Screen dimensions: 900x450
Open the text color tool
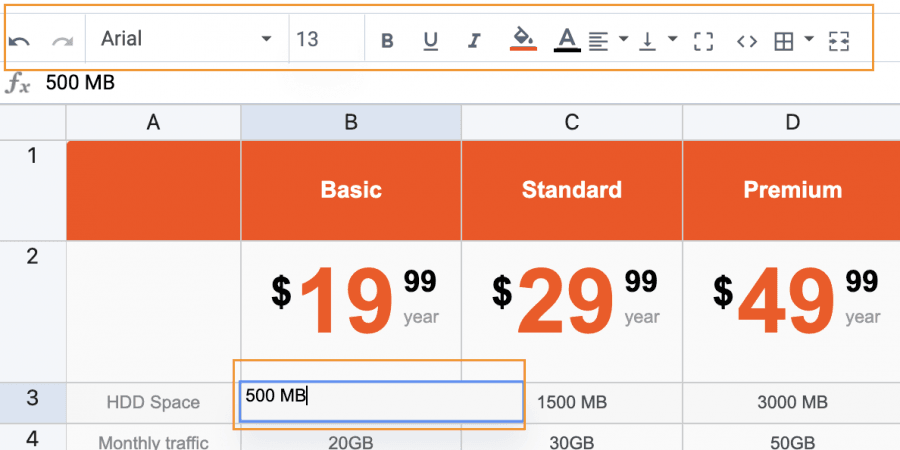click(x=567, y=40)
